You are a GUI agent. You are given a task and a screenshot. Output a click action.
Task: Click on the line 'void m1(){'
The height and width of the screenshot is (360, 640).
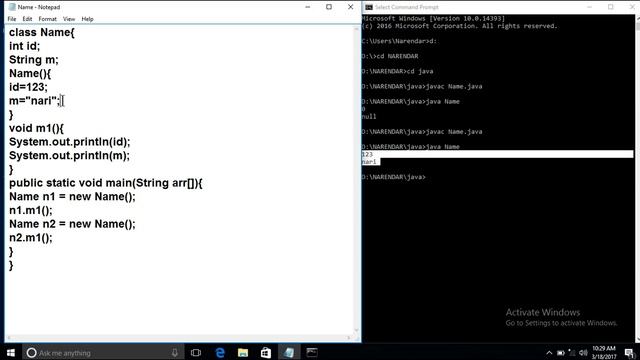36,128
